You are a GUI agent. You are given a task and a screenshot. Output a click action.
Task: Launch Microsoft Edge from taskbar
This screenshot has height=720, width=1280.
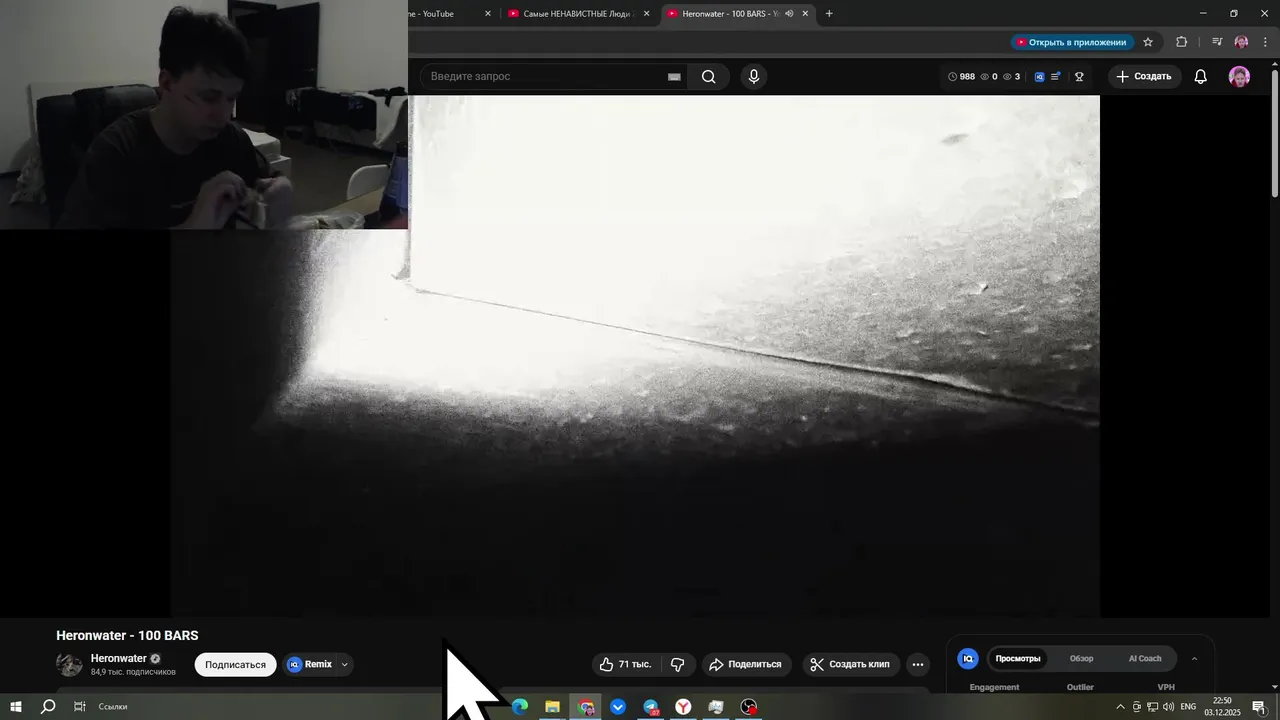click(520, 707)
